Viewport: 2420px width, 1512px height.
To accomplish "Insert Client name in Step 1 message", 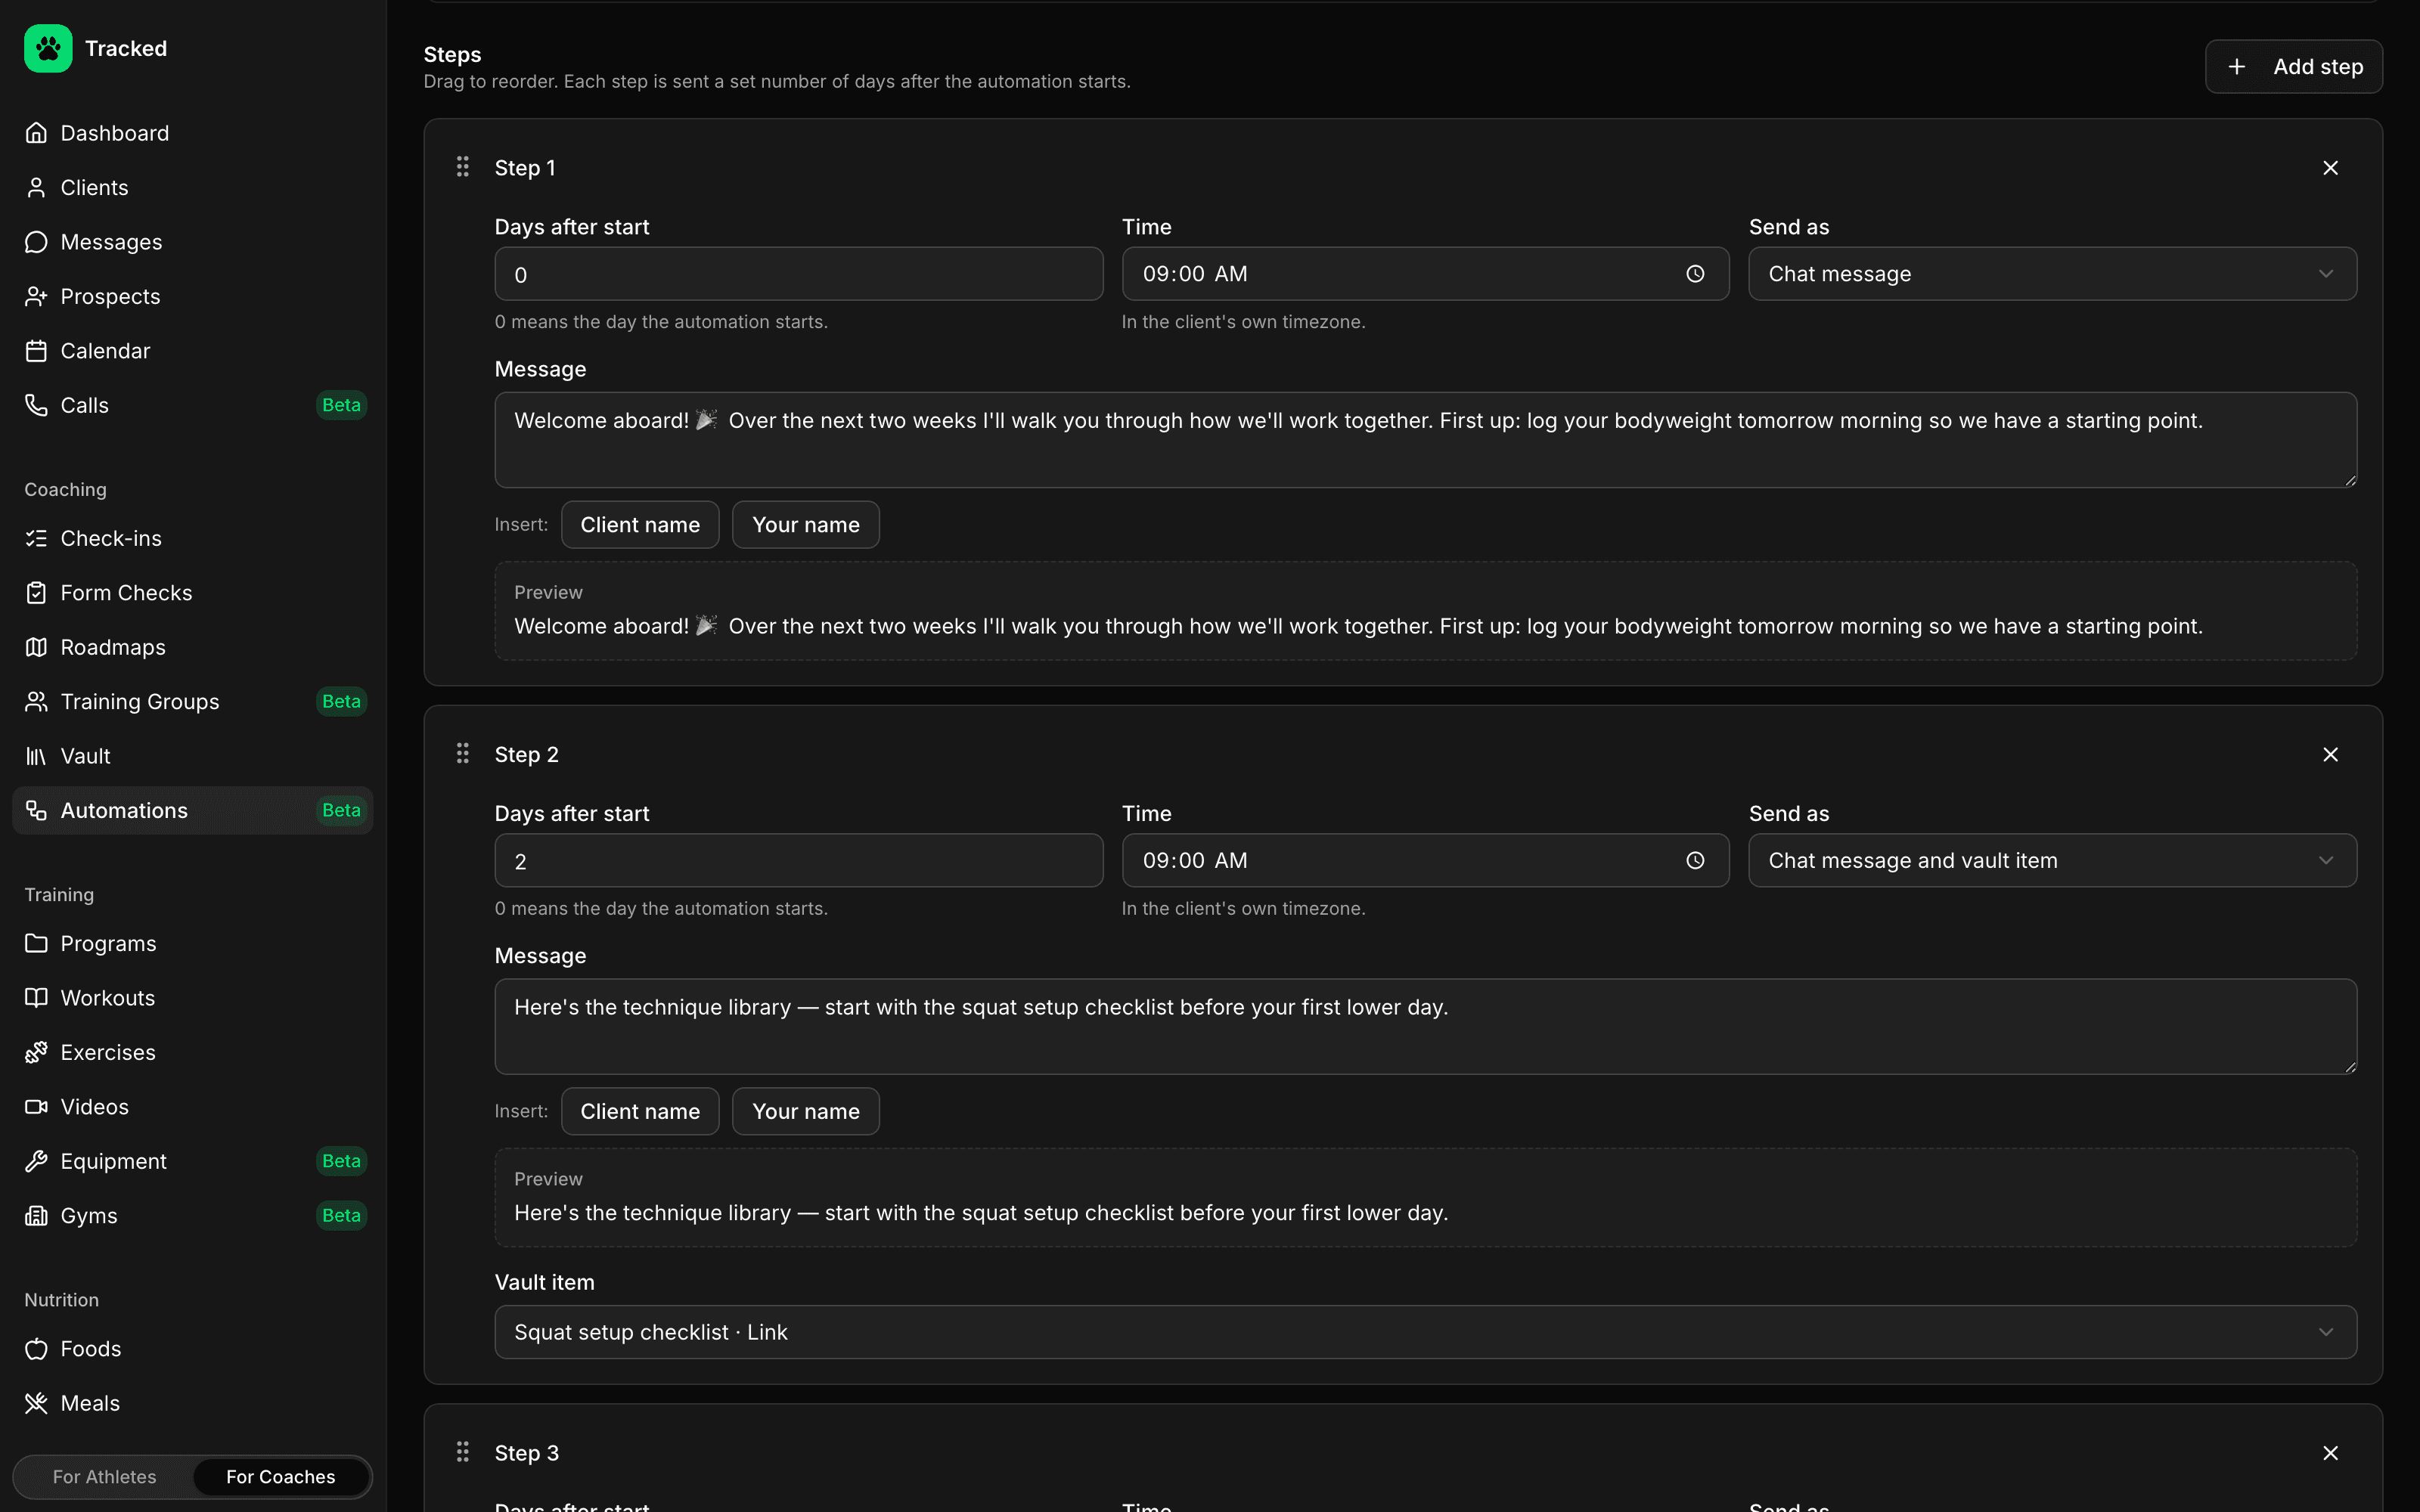I will pyautogui.click(x=640, y=525).
